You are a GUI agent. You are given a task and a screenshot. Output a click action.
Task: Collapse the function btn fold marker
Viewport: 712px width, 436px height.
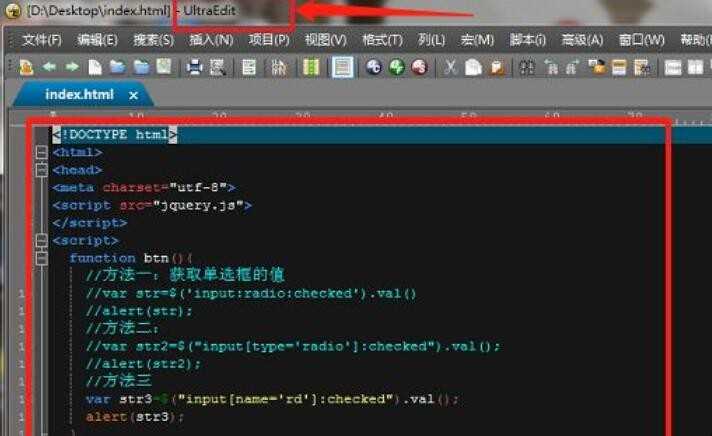(41, 258)
